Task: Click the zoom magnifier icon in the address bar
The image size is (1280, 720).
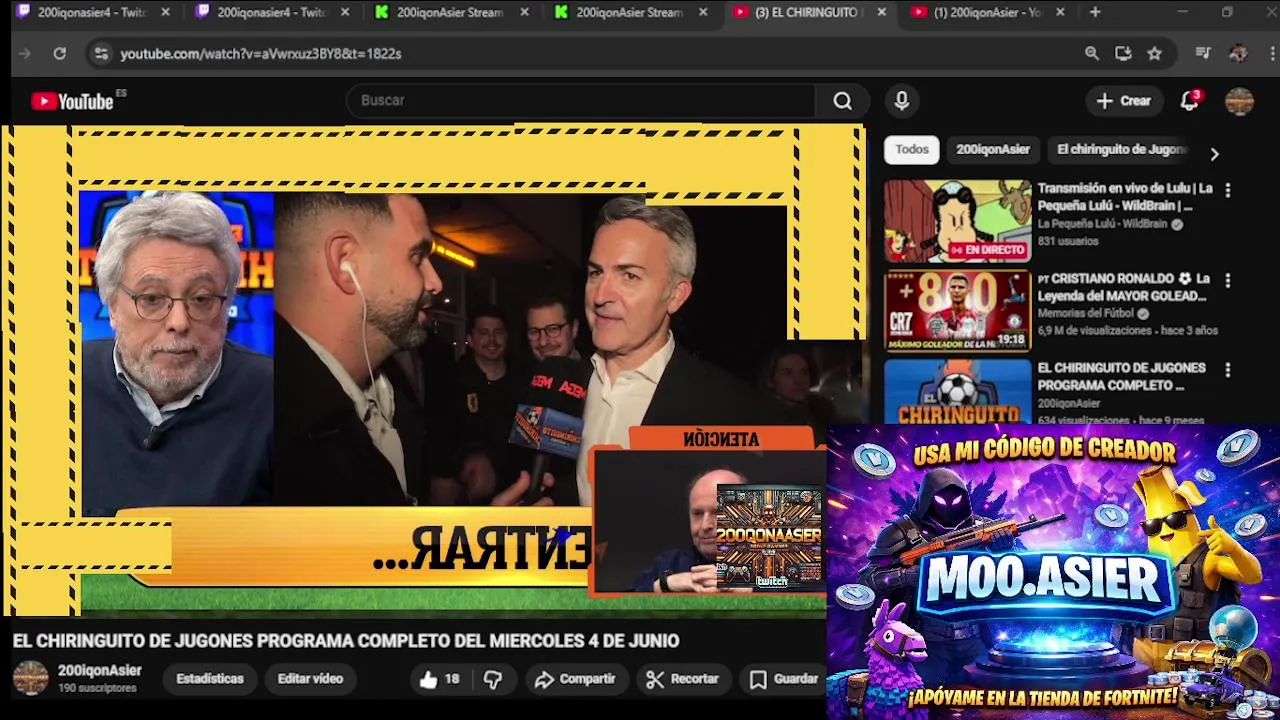Action: pos(1092,54)
